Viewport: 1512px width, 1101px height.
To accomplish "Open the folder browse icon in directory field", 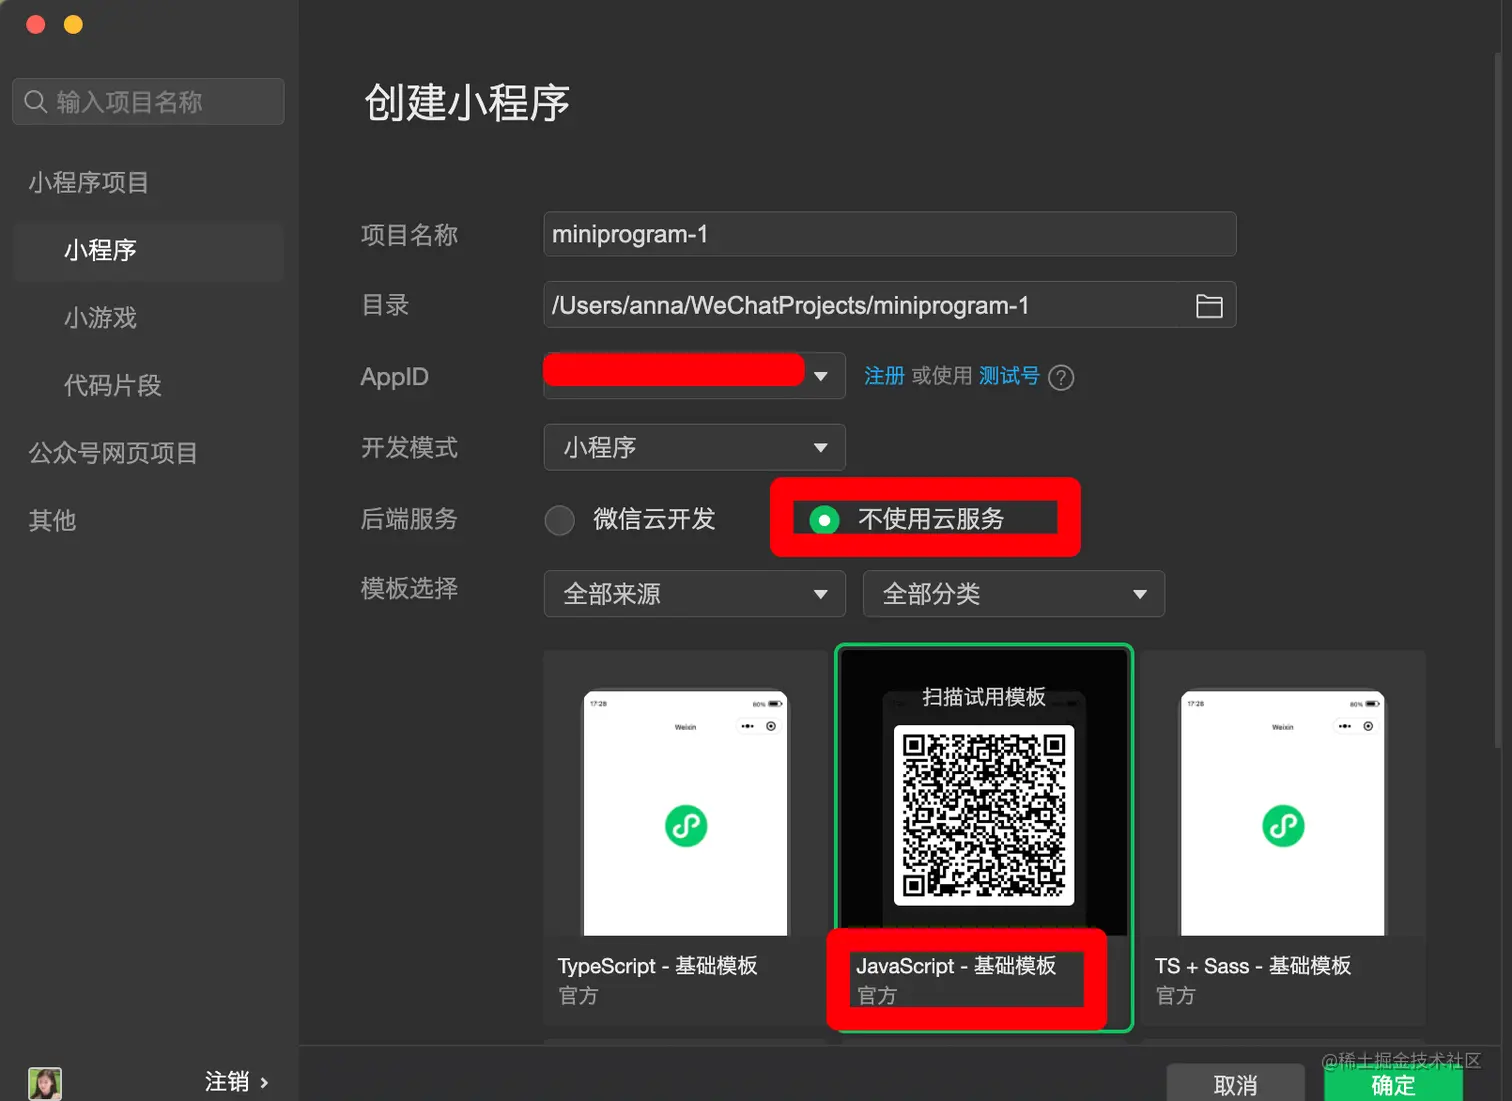I will [x=1209, y=306].
